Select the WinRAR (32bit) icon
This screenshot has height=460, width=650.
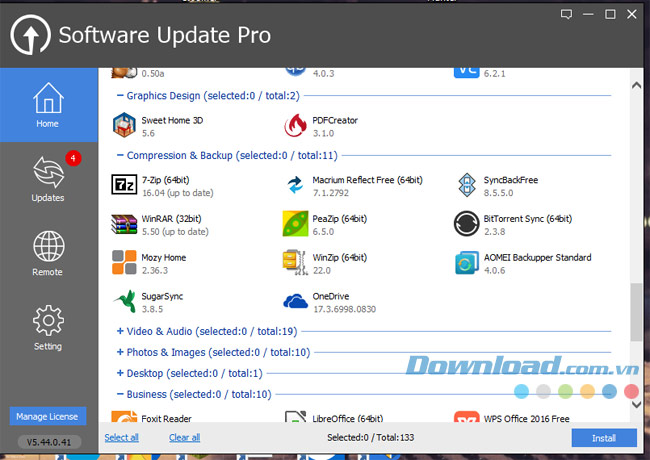124,224
